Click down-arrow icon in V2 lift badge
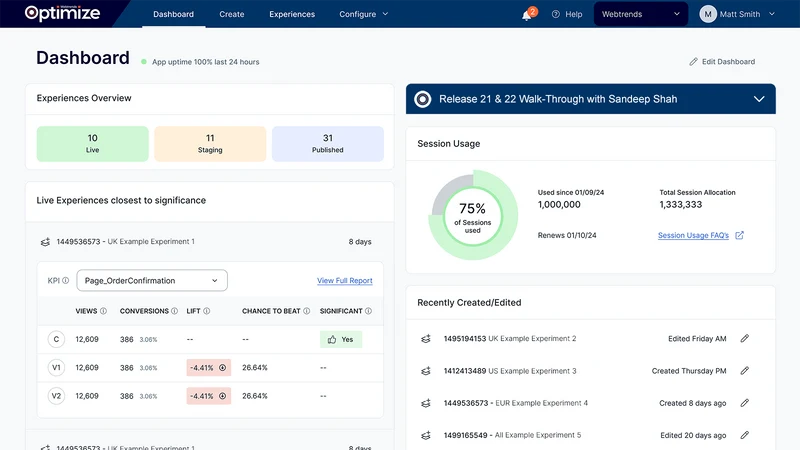Screen dimensions: 800x450 pyautogui.click(x=222, y=396)
